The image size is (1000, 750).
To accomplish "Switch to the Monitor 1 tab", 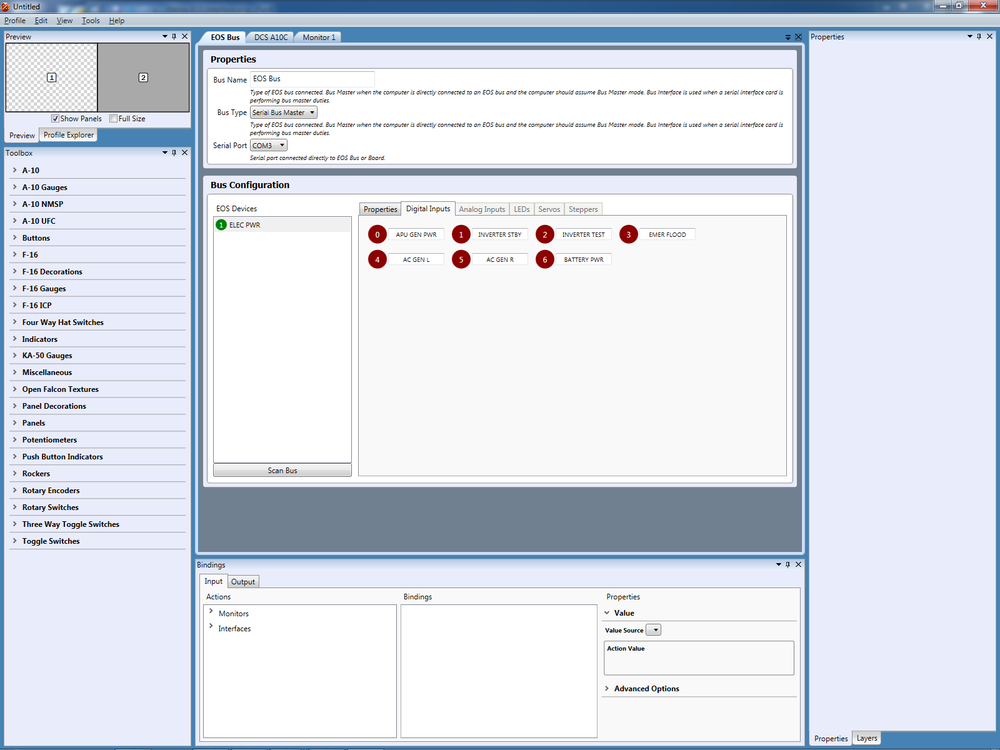I will pos(319,38).
